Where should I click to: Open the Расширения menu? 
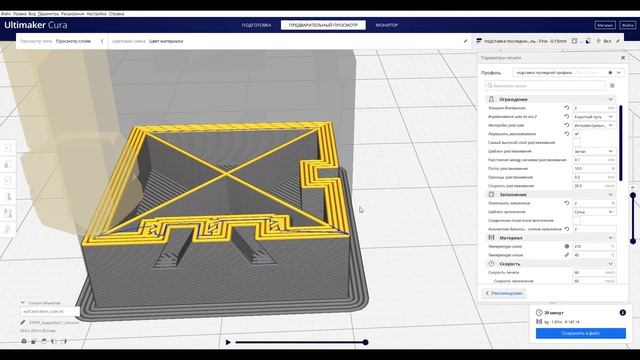73,13
